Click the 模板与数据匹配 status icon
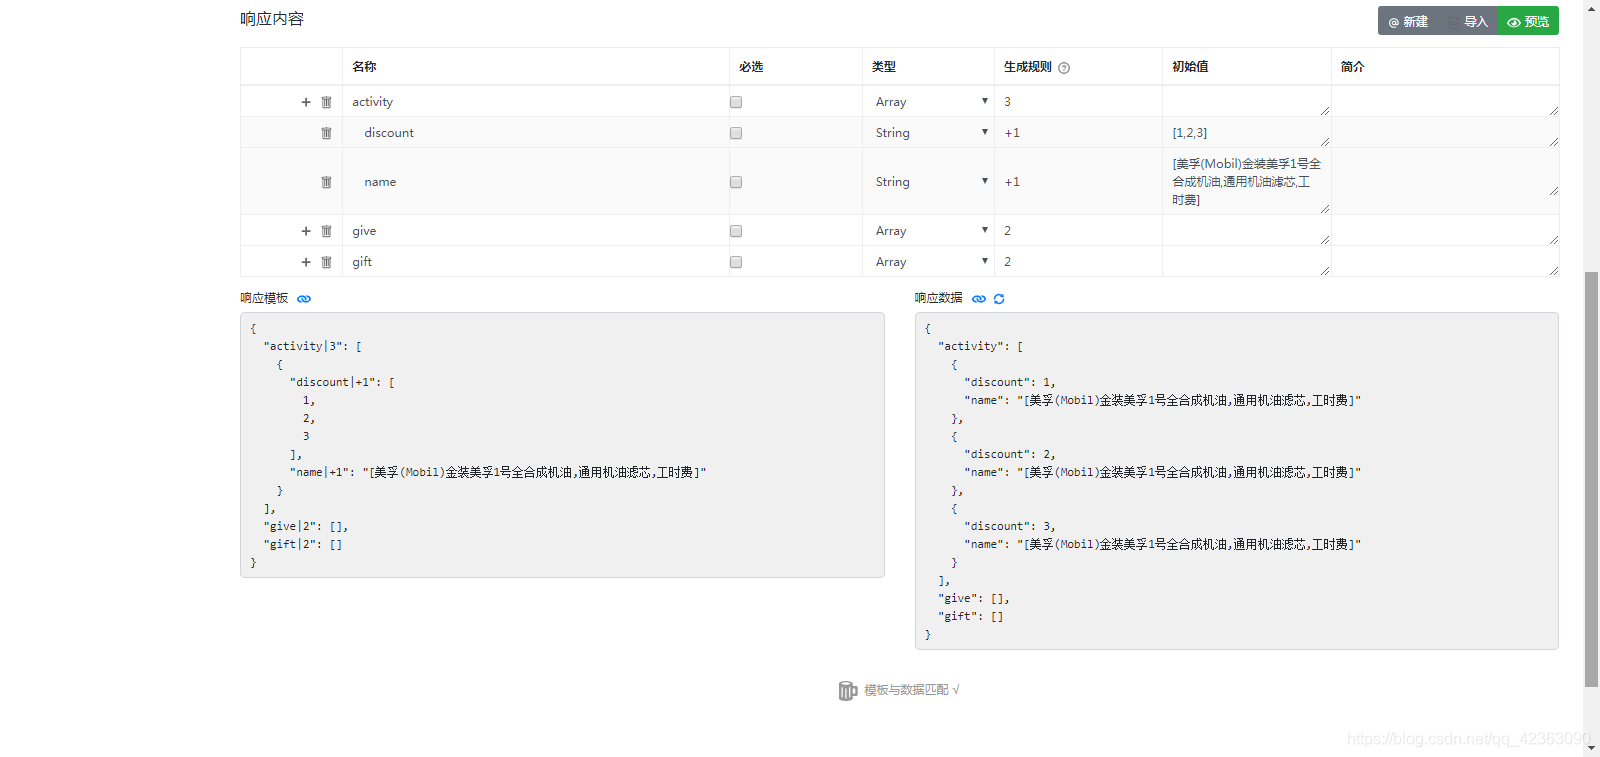Image resolution: width=1600 pixels, height=757 pixels. pyautogui.click(x=847, y=691)
